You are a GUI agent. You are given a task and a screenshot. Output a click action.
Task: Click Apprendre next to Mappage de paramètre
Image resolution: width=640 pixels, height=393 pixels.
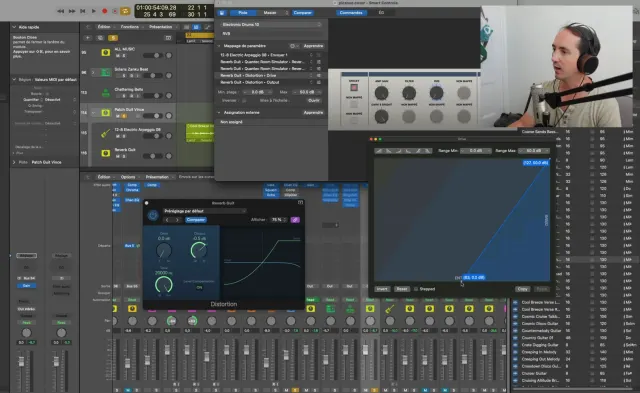313,46
